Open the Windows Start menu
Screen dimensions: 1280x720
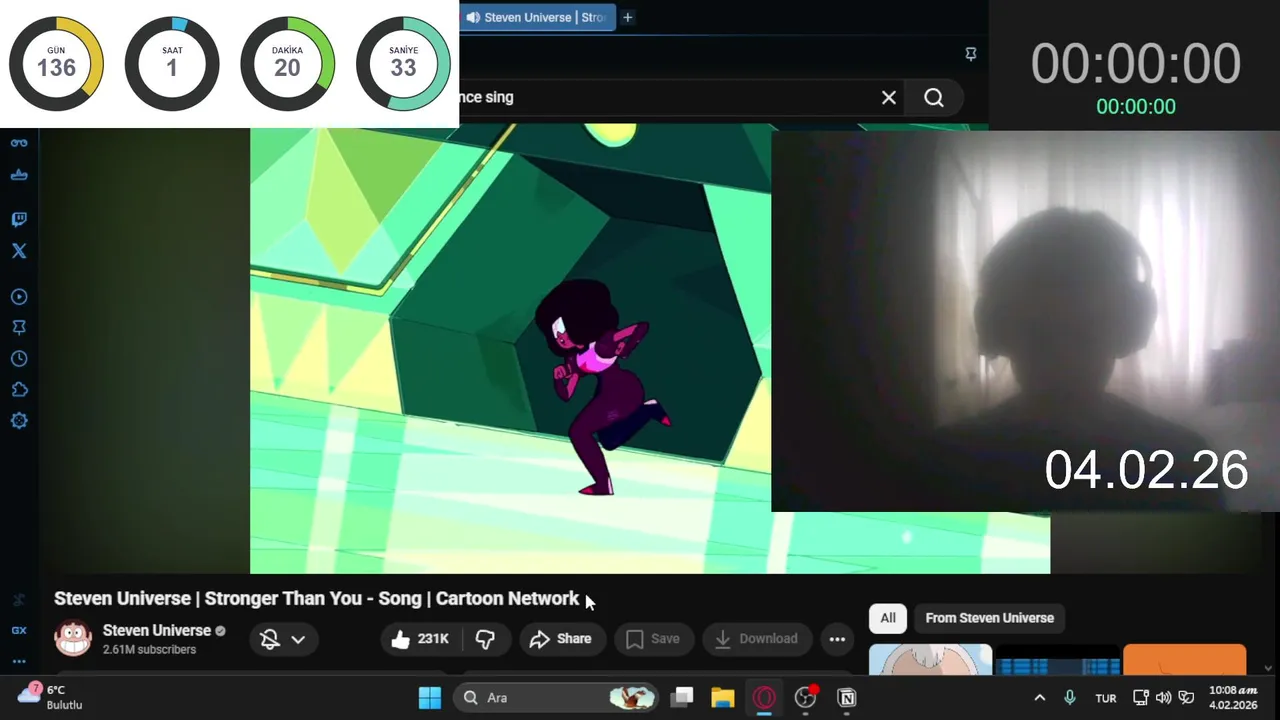430,698
